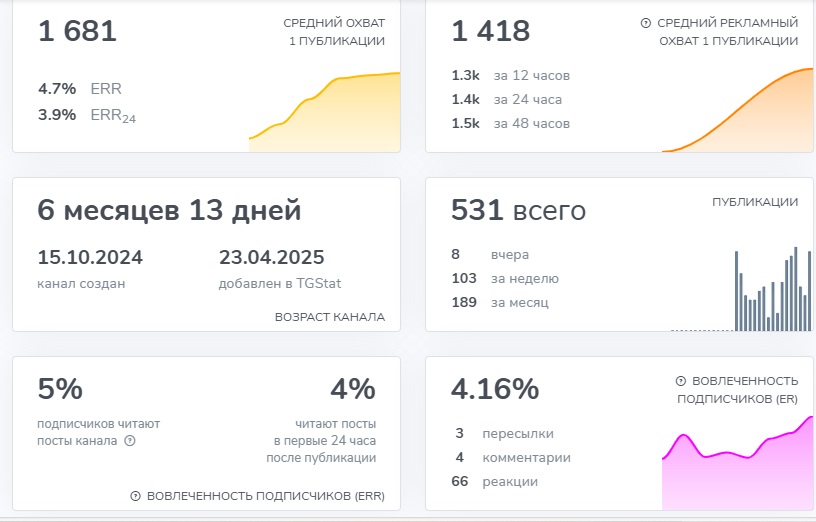The height and width of the screenshot is (522, 816).
Task: Click the value 1 681
Action: point(78,31)
